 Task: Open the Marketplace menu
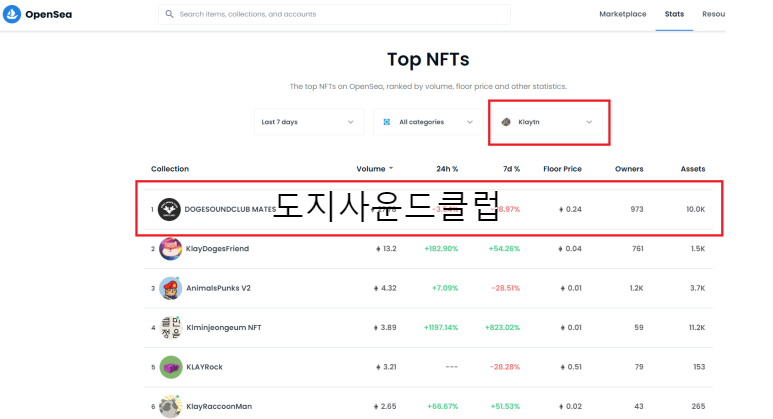click(x=623, y=14)
